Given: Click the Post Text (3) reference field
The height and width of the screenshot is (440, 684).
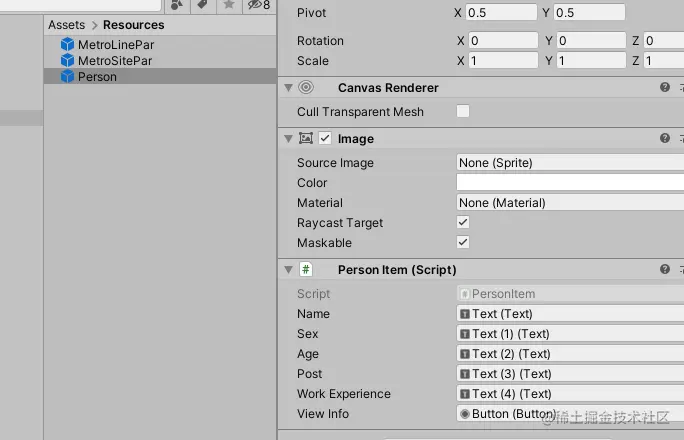Looking at the screenshot, I should pyautogui.click(x=570, y=374).
